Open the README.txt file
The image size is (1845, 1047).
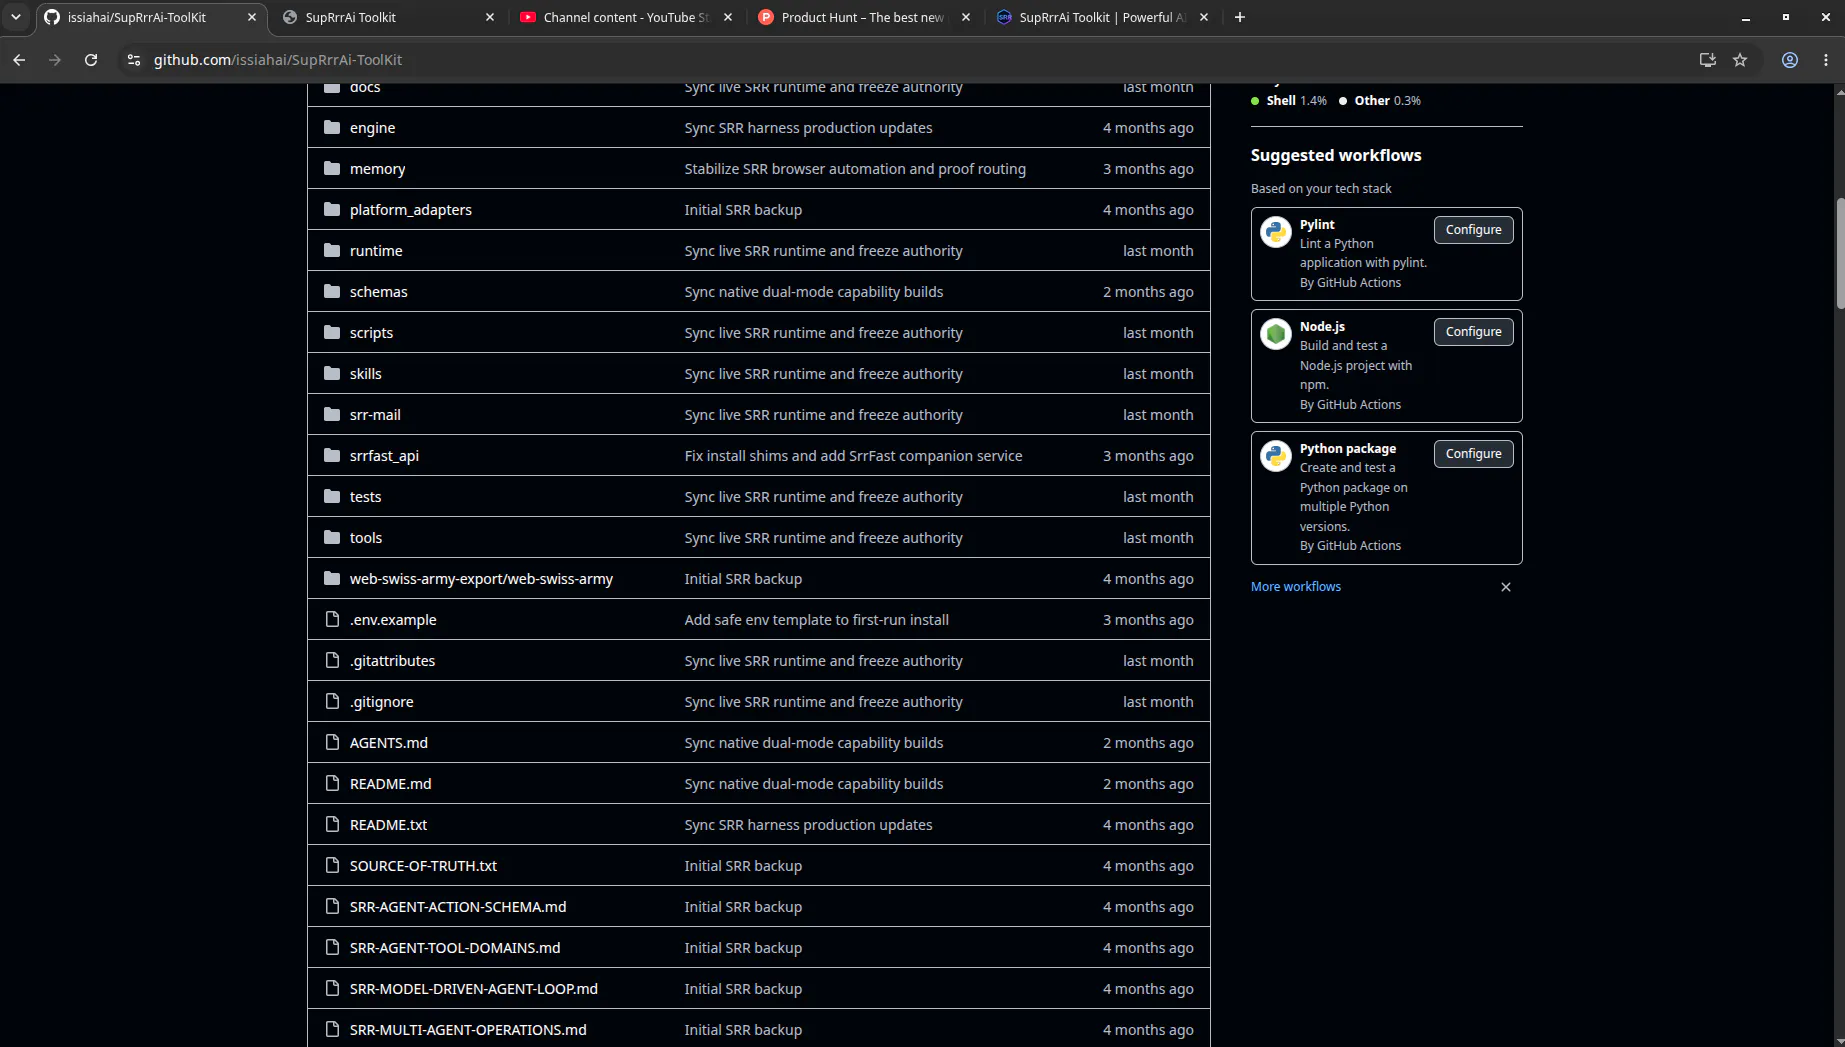pos(388,825)
